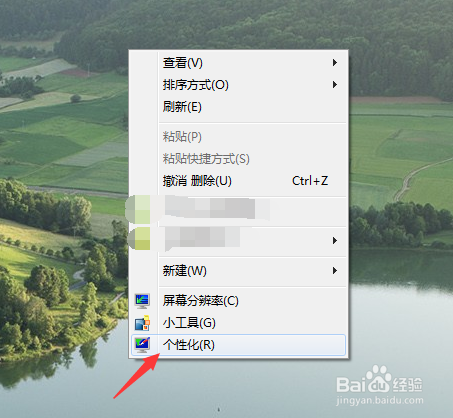Click the greyed 粘贴(P) entry
The image size is (453, 418).
pos(238,137)
